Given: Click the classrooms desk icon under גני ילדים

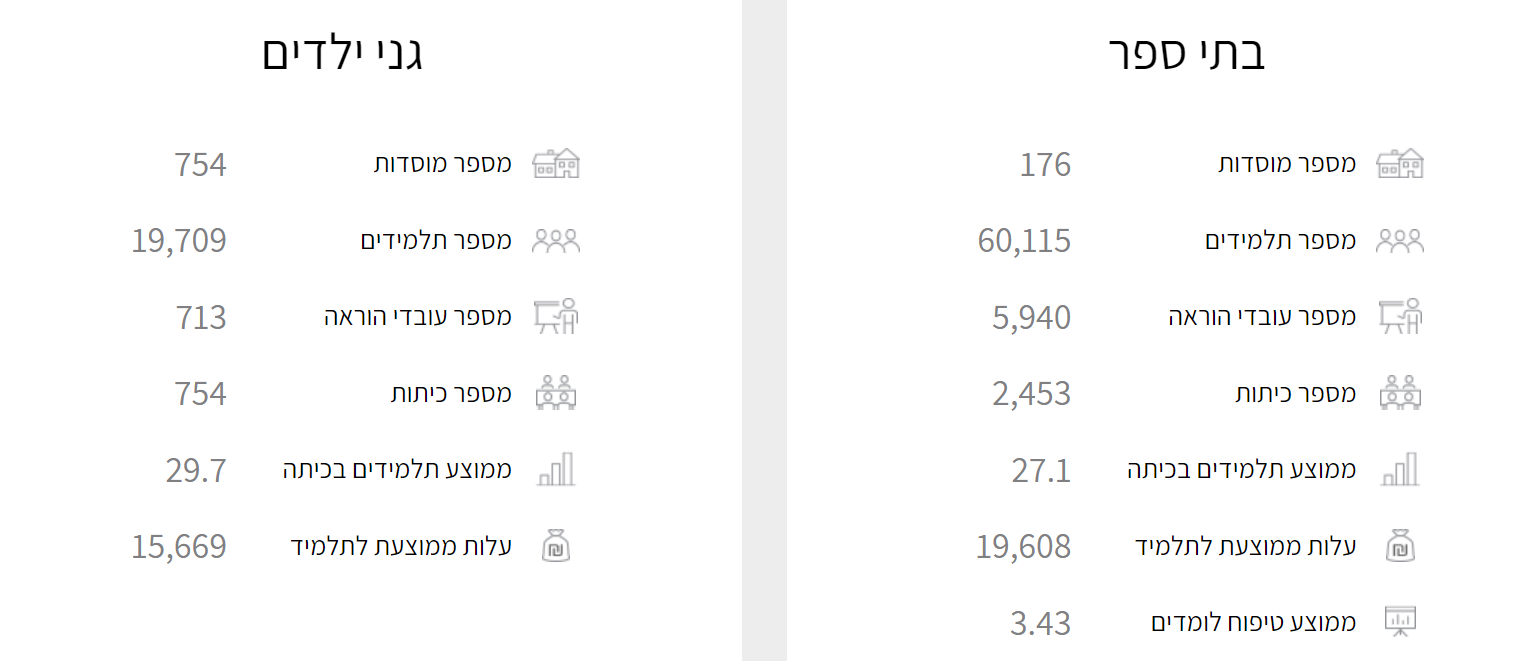Looking at the screenshot, I should click(556, 393).
